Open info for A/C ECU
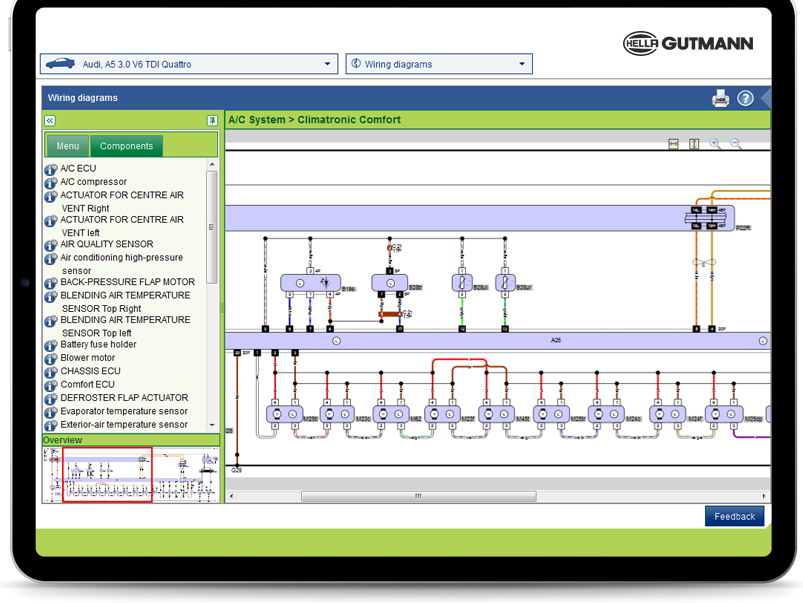 [51, 170]
